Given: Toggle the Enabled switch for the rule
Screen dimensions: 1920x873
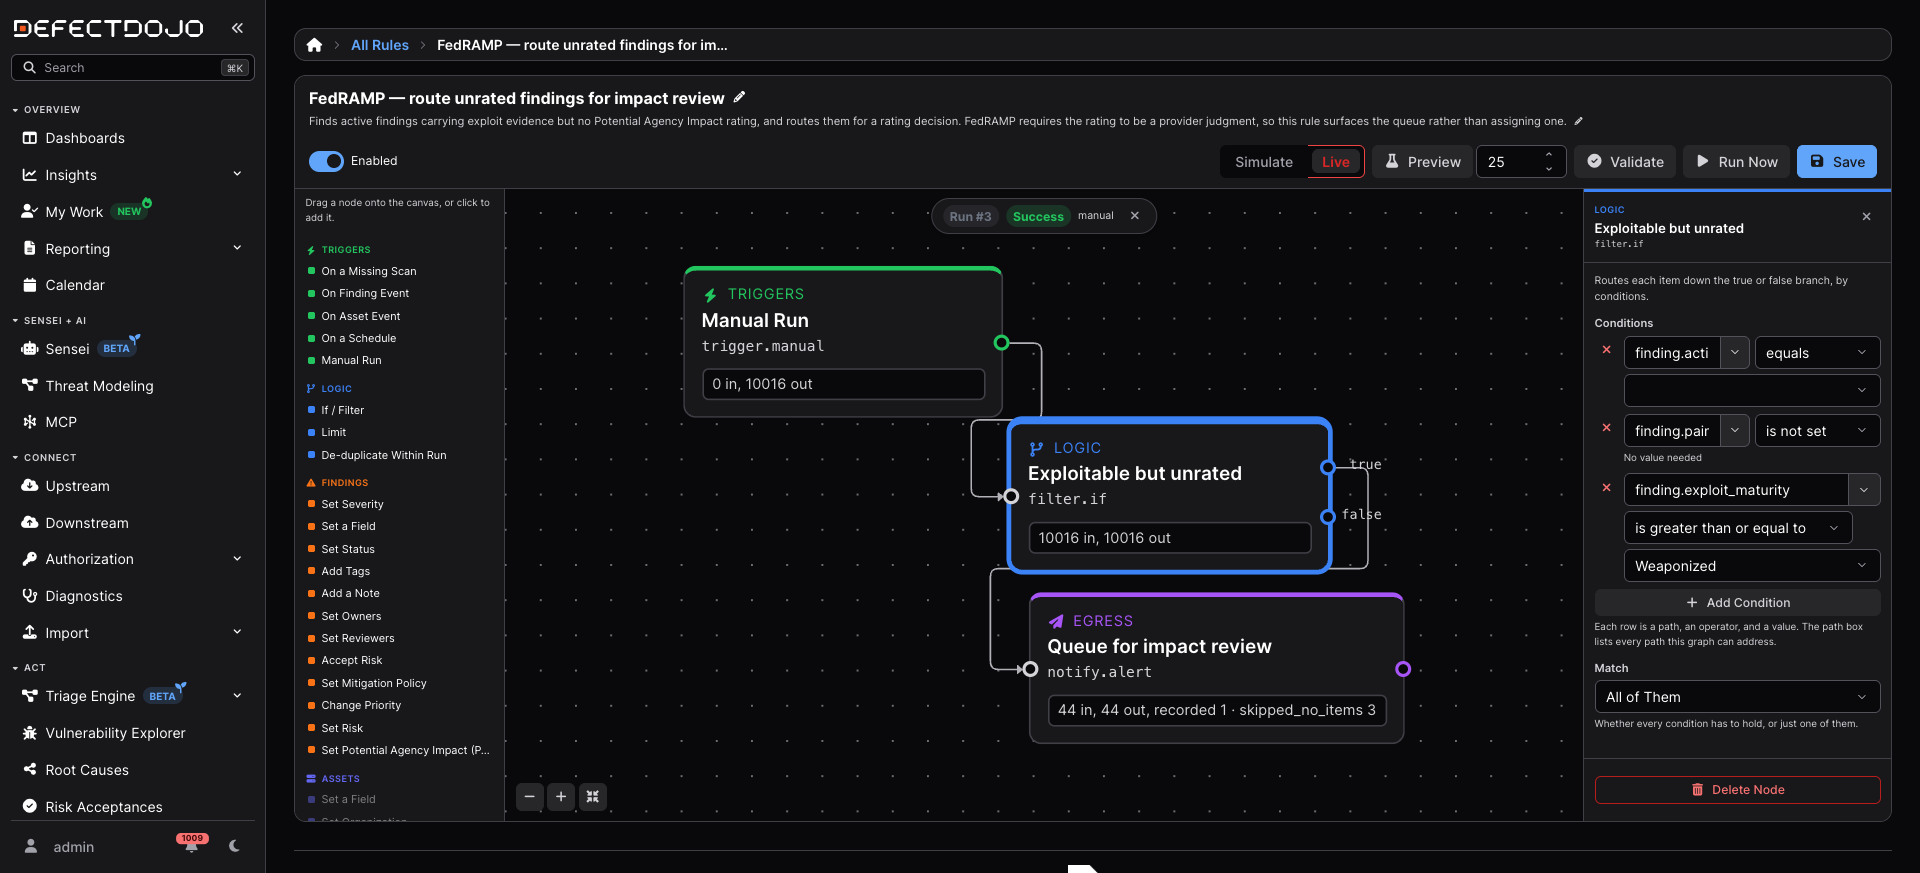Looking at the screenshot, I should coord(326,161).
